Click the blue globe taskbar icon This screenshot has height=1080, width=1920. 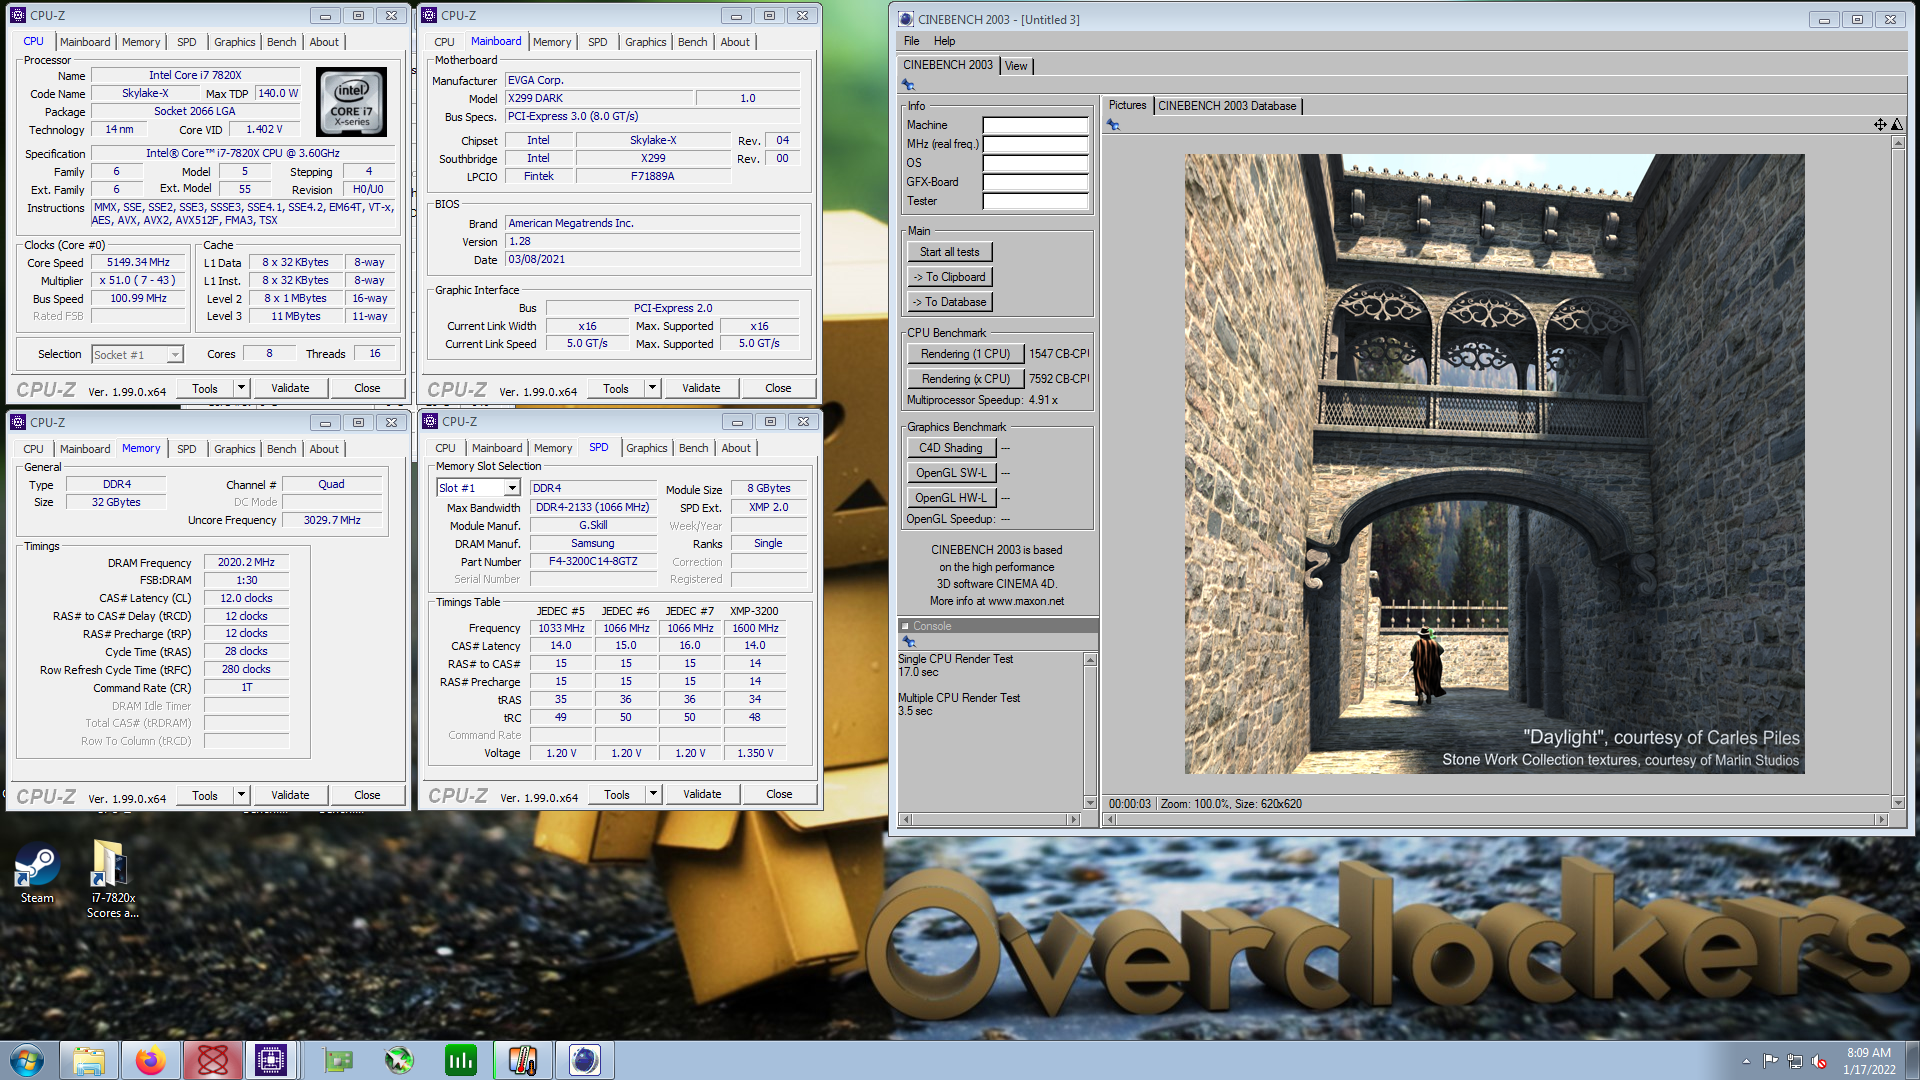pos(584,1060)
